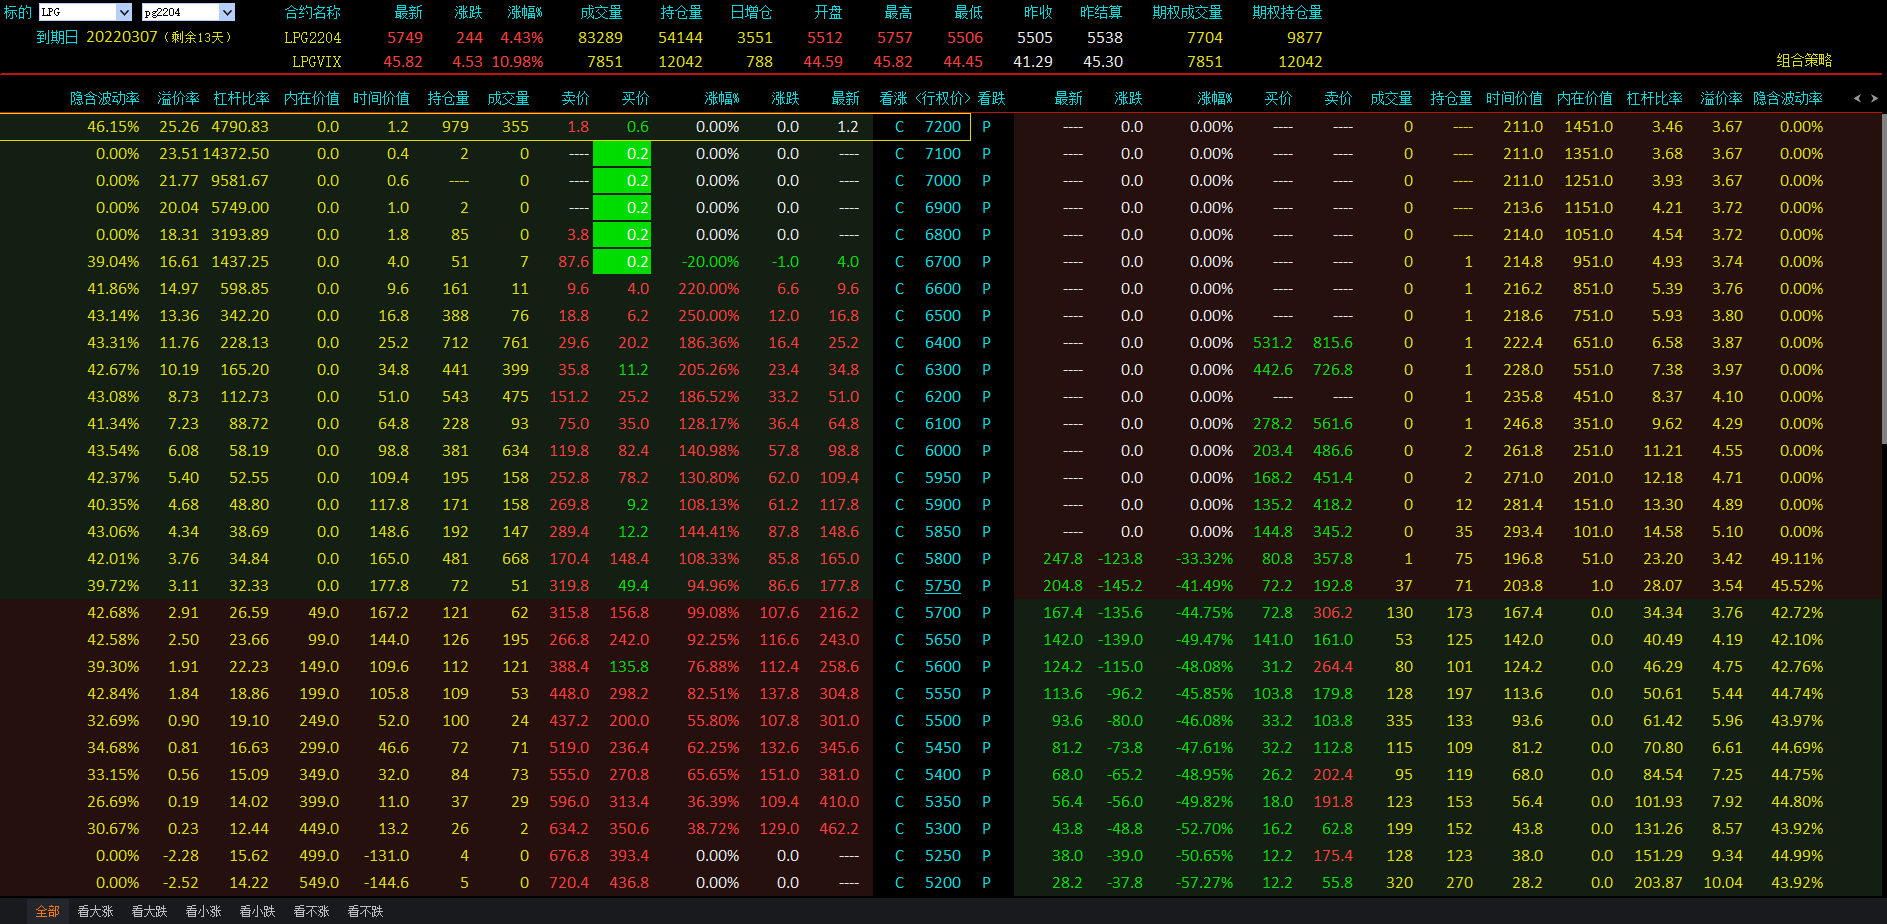Click the 时间价值 header on puts side
The image size is (1887, 924).
coord(1514,98)
